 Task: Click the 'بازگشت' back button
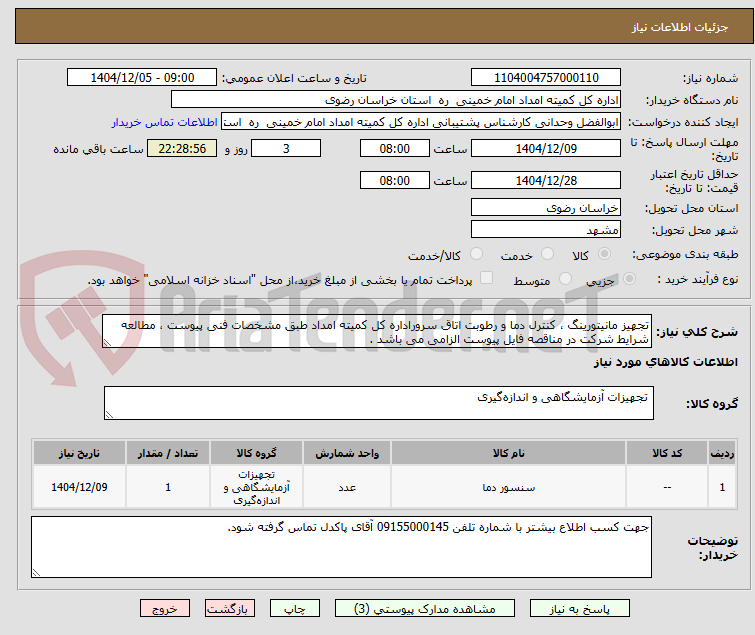coord(229,608)
